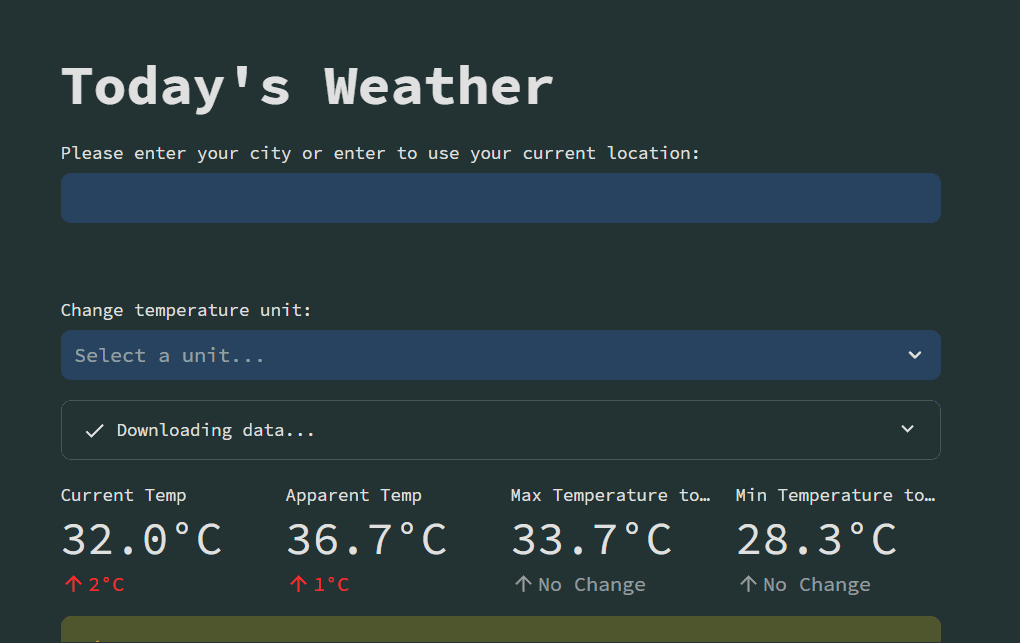This screenshot has width=1020, height=643.
Task: Click gray arrow under Min Temperature
Action: [747, 585]
